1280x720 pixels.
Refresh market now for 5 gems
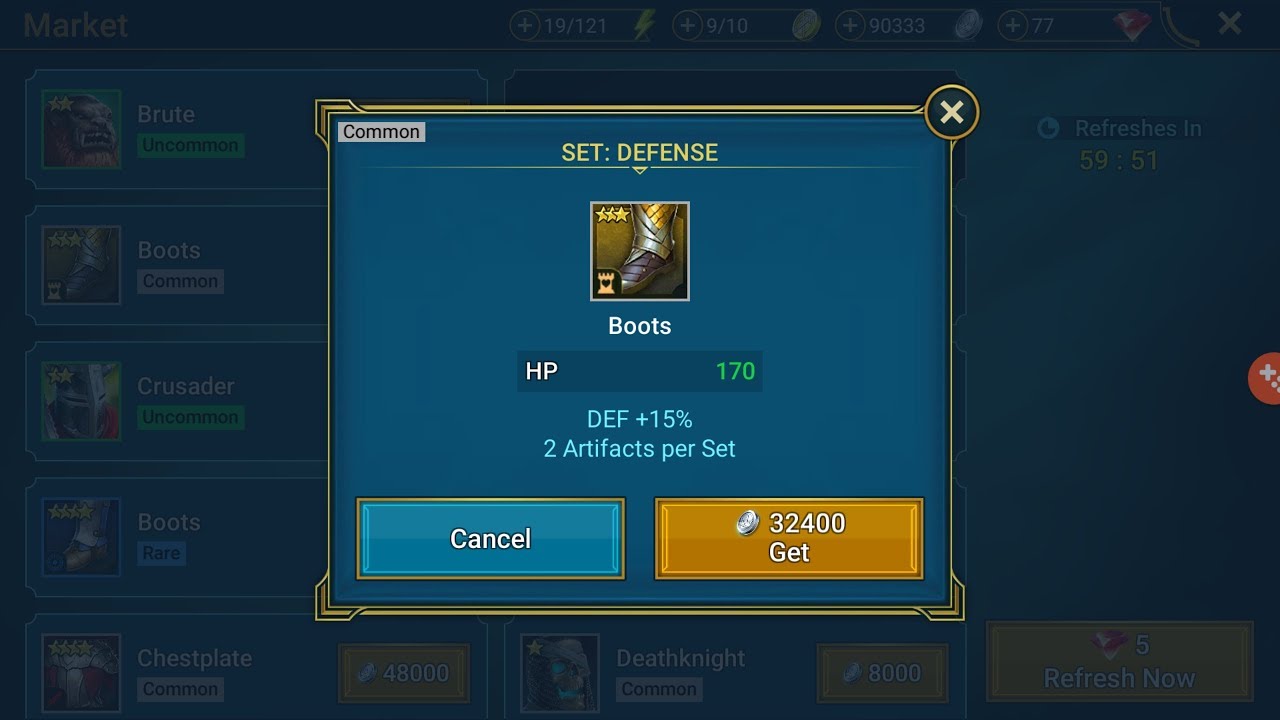[x=1119, y=661]
